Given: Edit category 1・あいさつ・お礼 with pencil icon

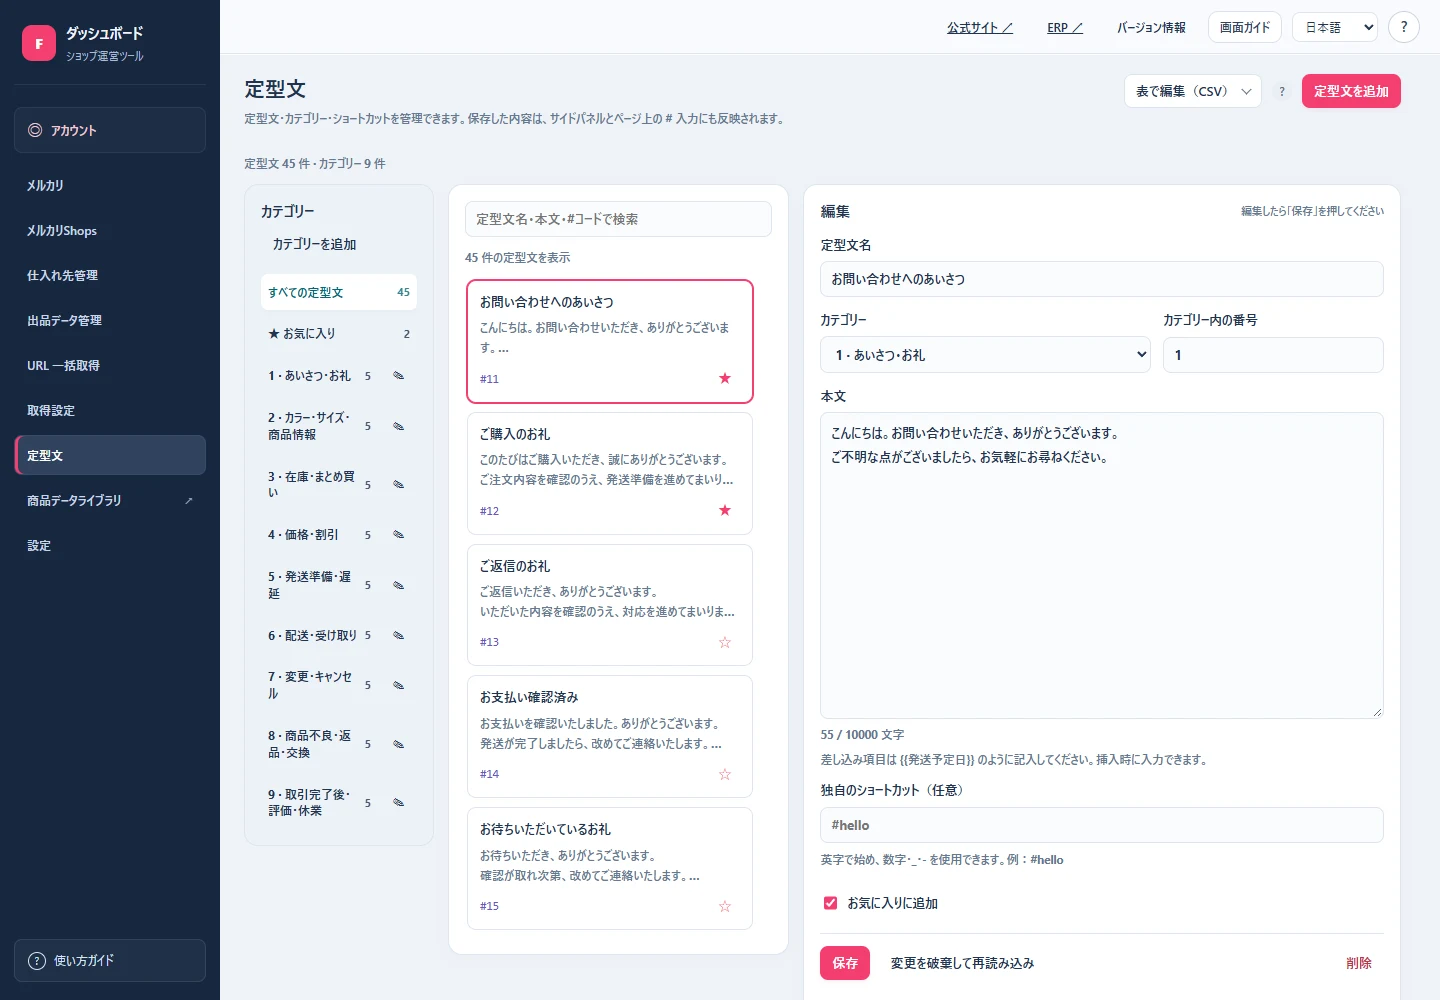Looking at the screenshot, I should tap(398, 376).
